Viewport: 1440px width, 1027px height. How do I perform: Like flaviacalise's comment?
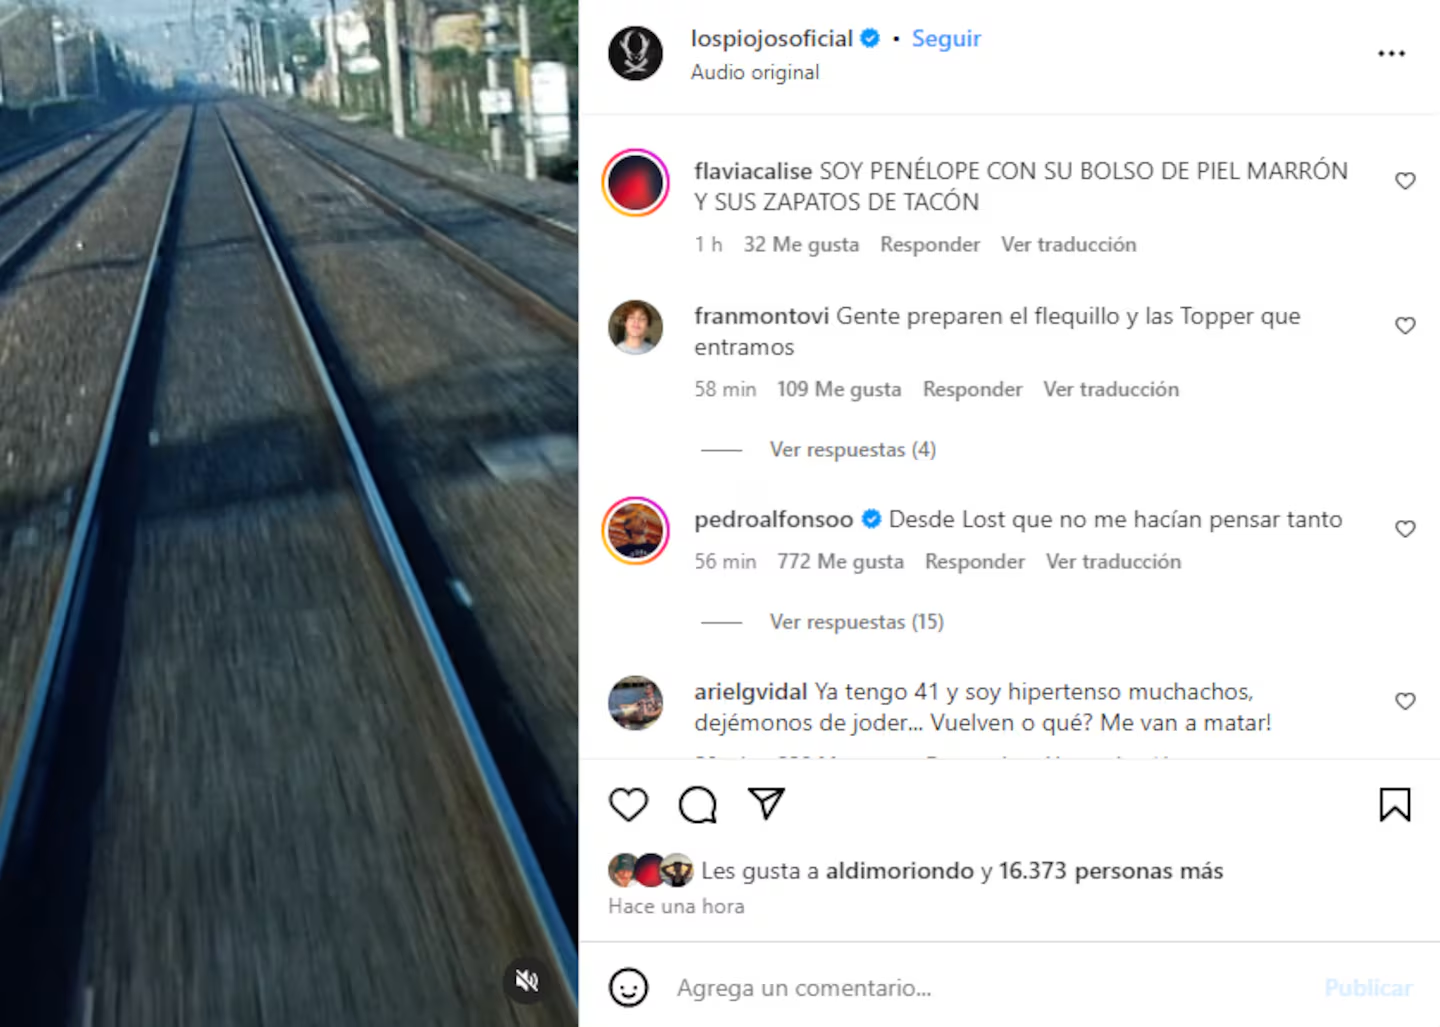(x=1405, y=181)
